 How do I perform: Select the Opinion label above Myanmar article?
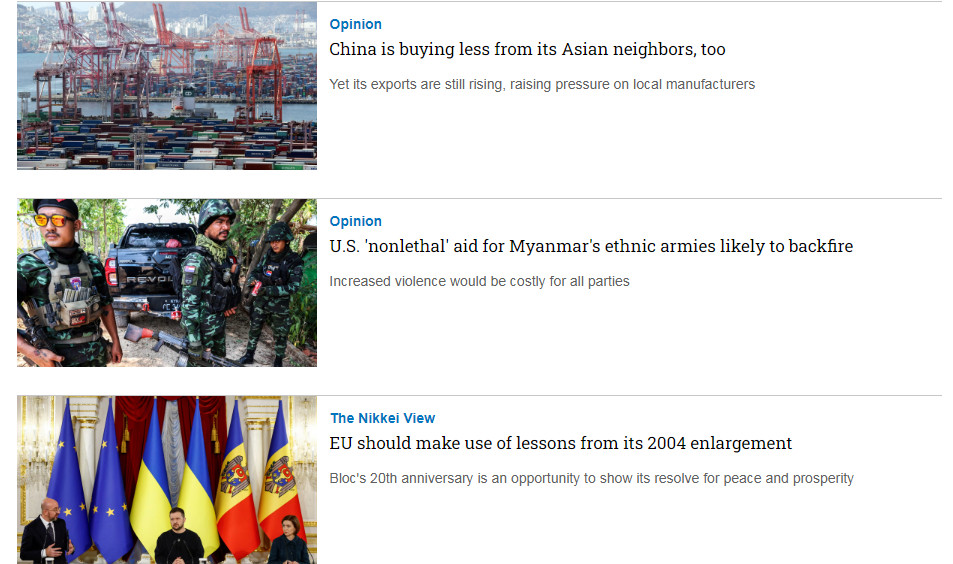point(356,221)
